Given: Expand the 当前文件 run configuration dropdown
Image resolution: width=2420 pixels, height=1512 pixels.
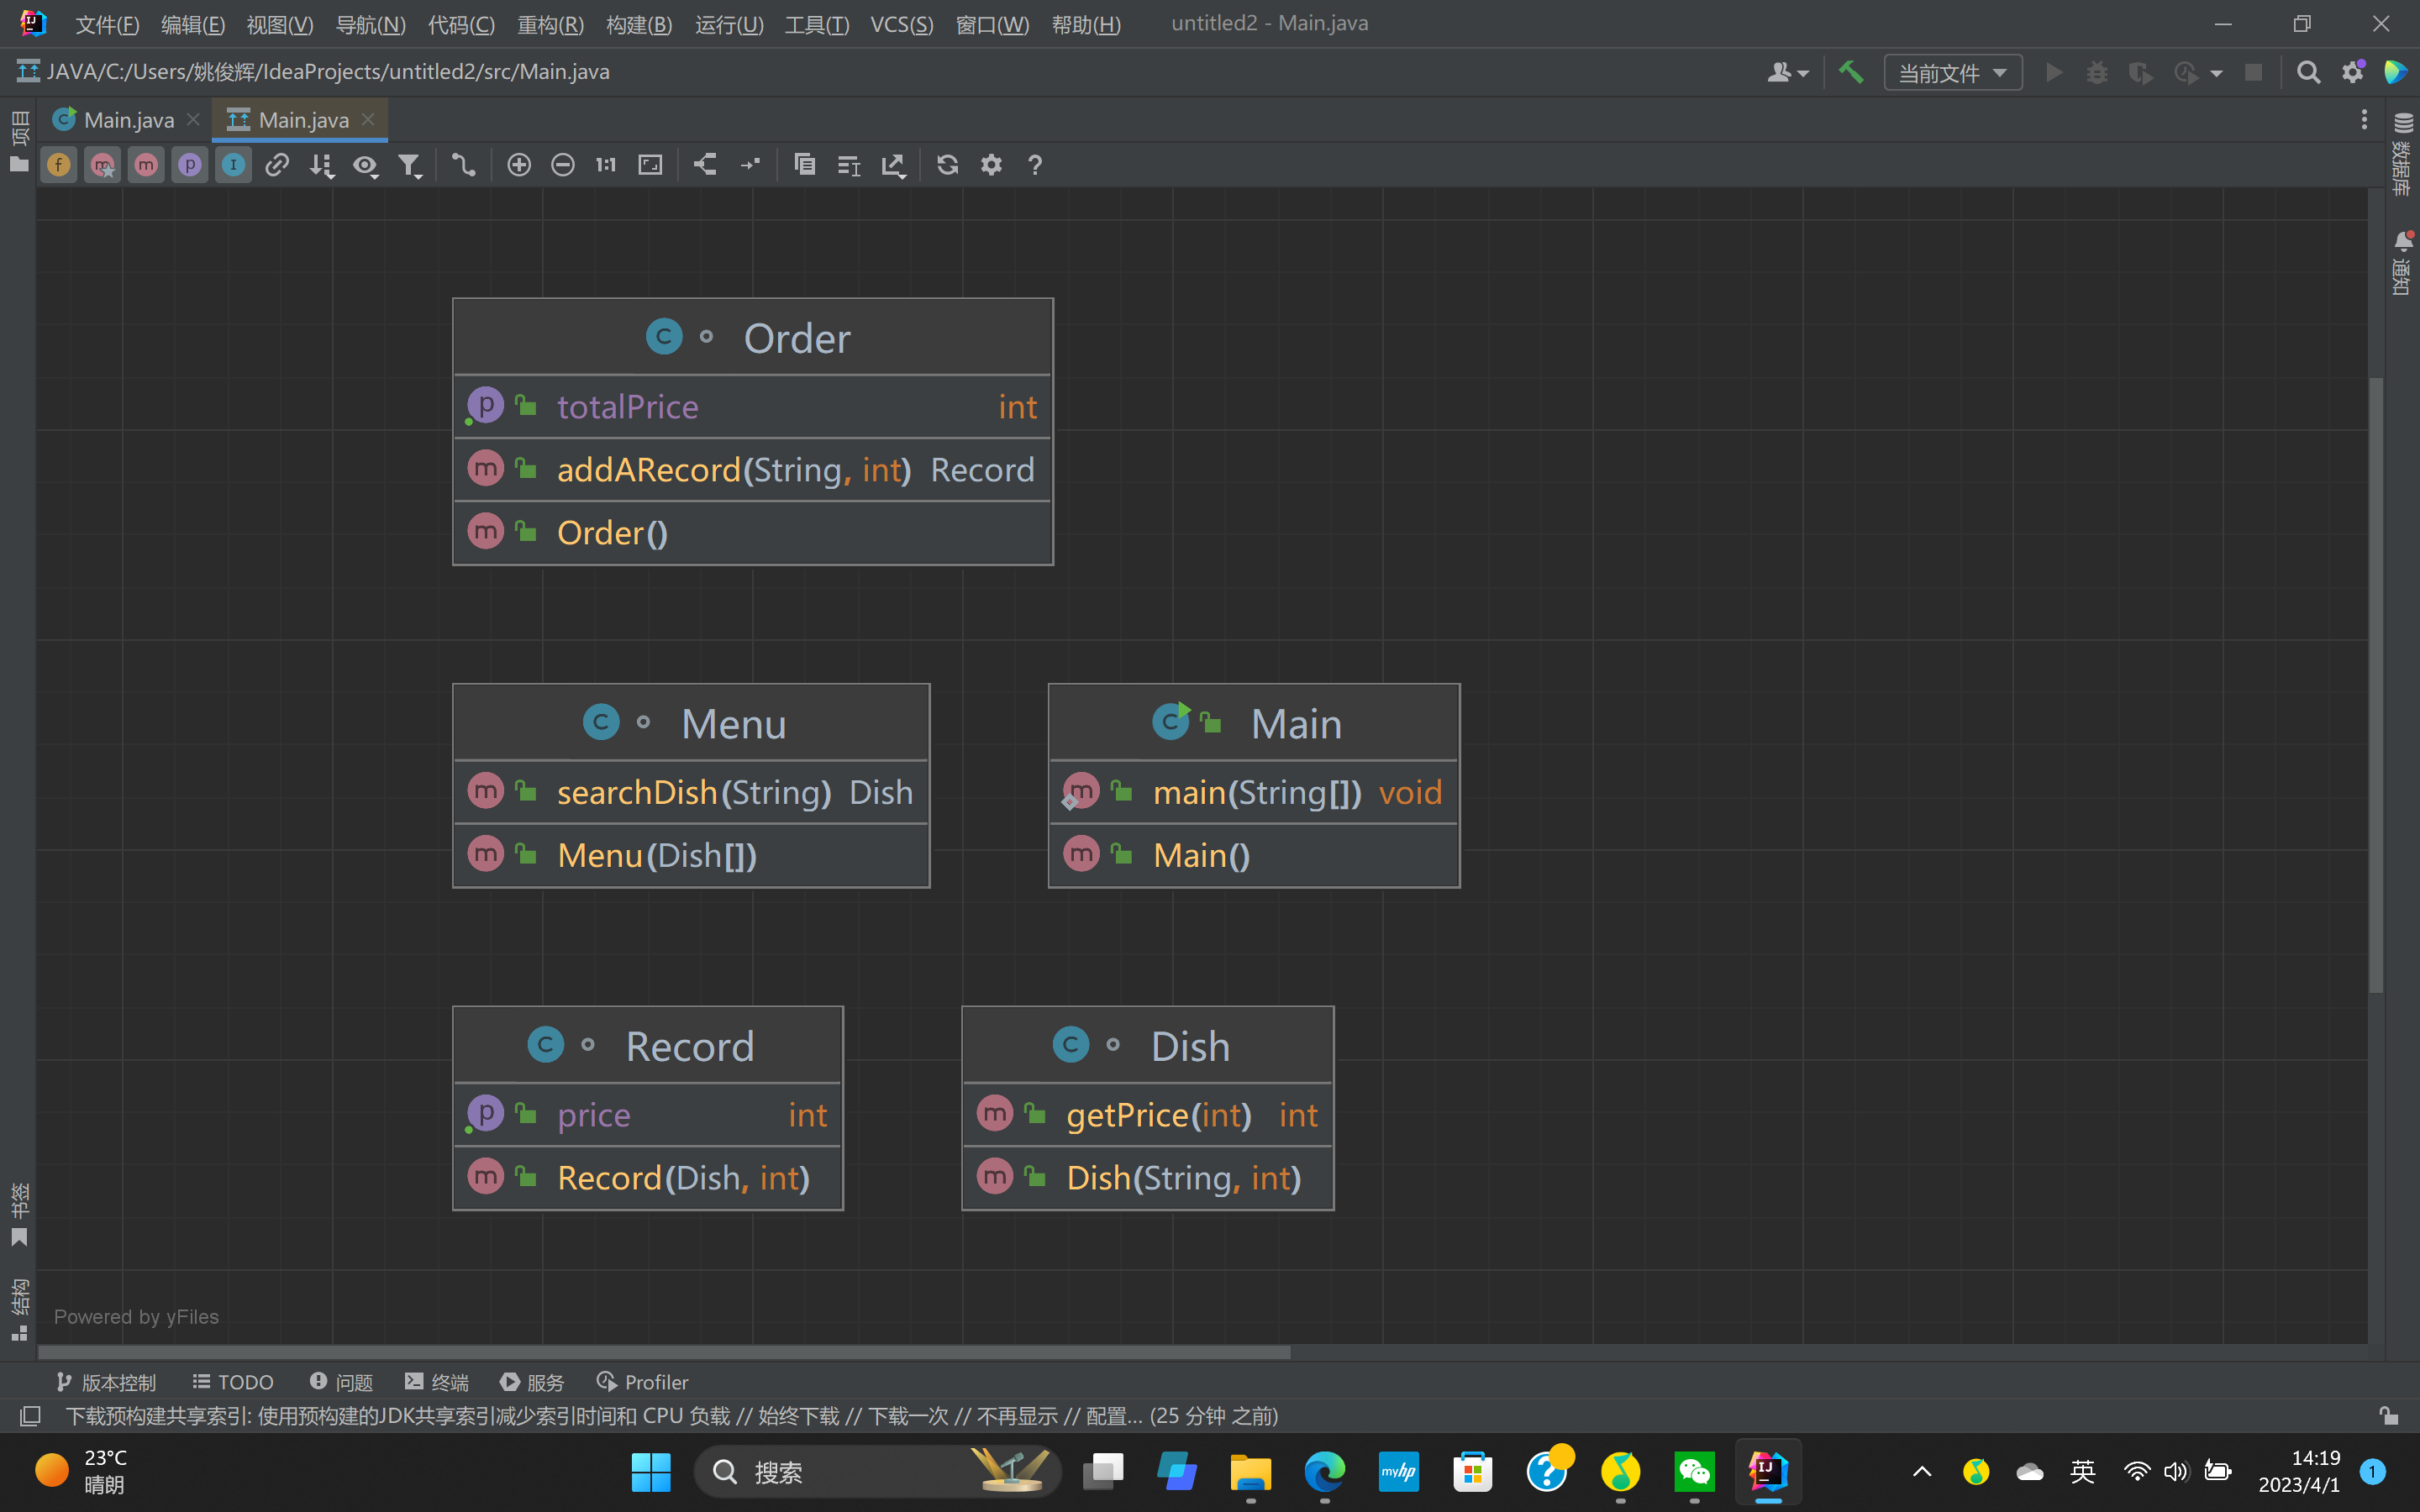Looking at the screenshot, I should point(1952,73).
